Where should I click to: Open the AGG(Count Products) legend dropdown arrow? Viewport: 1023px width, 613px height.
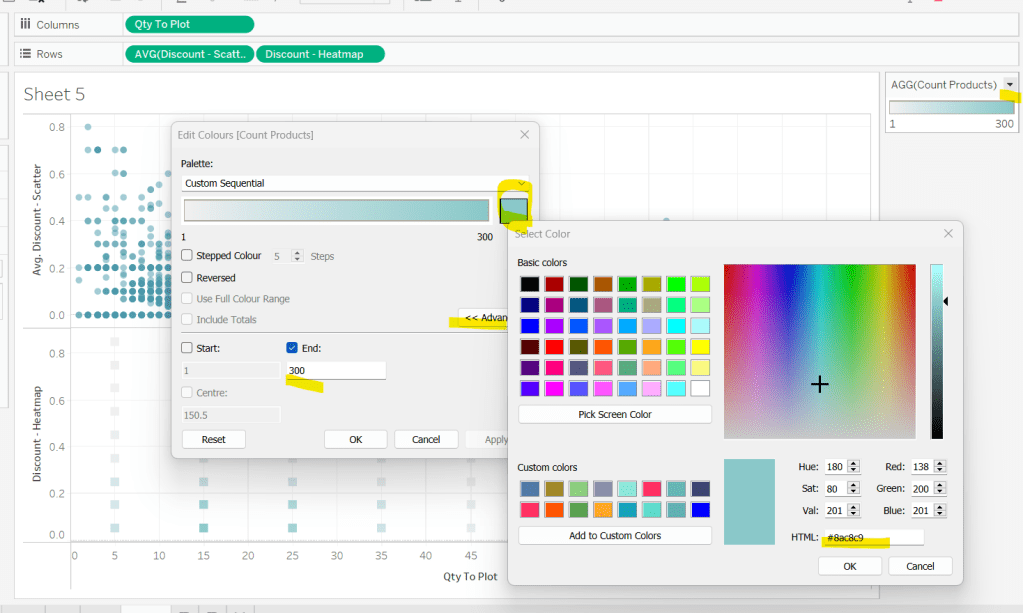click(1010, 85)
